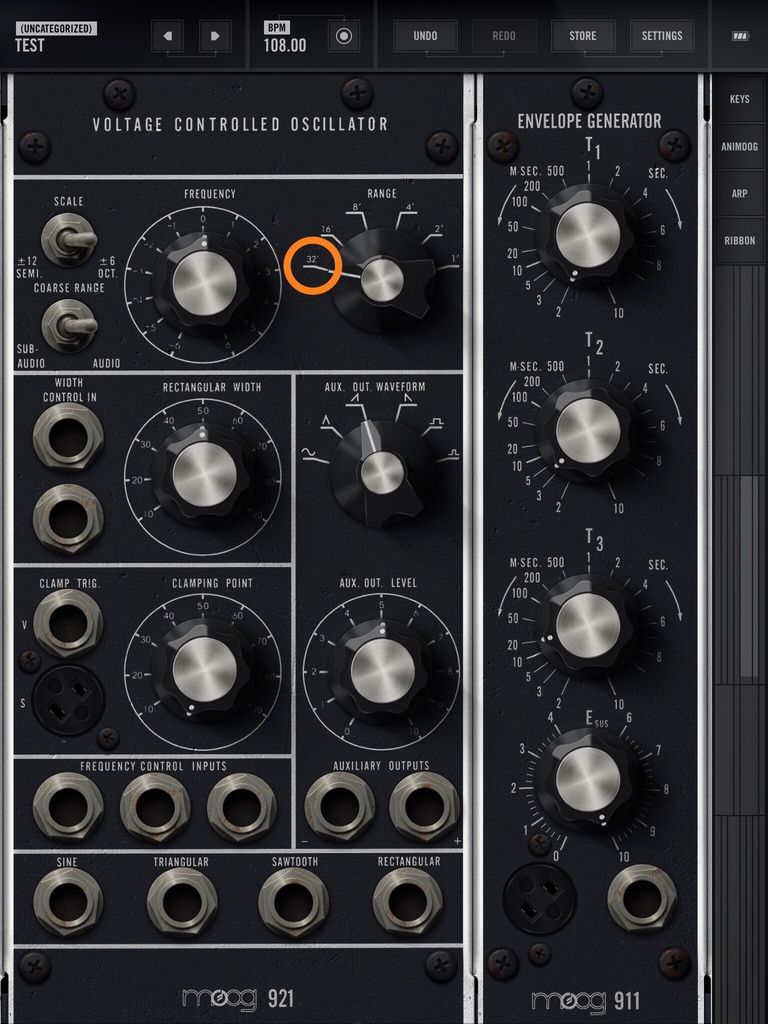Choose the sine wave Aux Out Waveform symbol
Screen dimensions: 768x1024
click(308, 452)
